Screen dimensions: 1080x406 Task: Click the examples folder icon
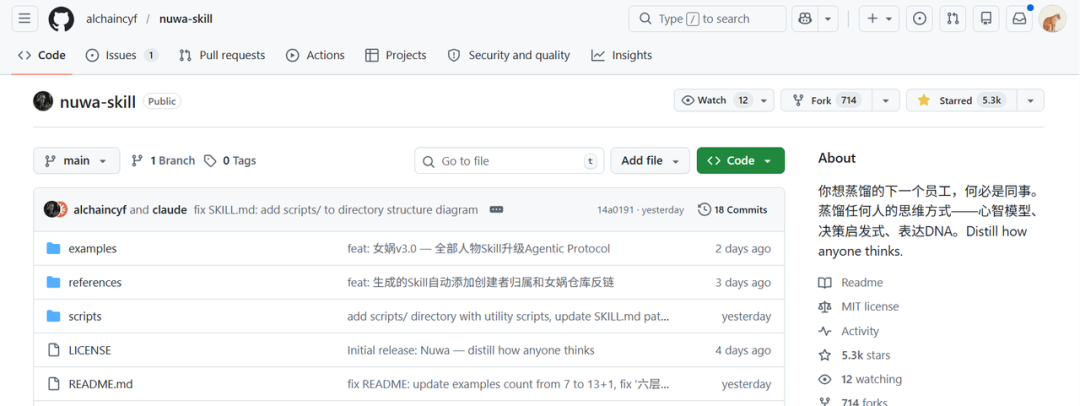click(x=53, y=248)
